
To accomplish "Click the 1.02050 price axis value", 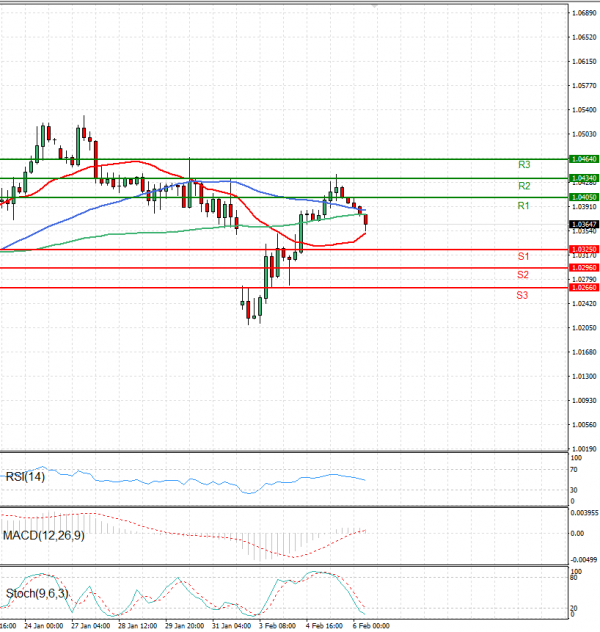I will pyautogui.click(x=584, y=328).
